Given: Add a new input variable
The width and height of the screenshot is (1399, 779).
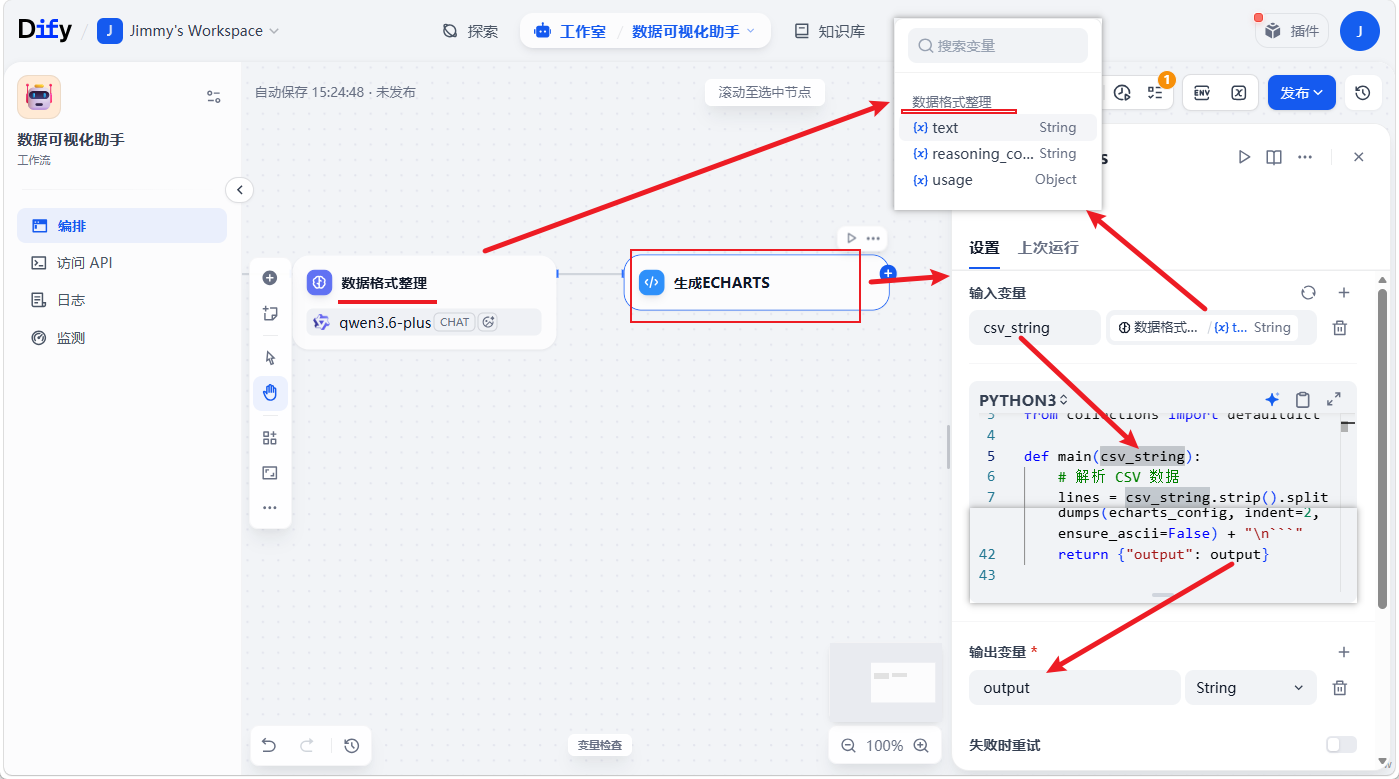Looking at the screenshot, I should pyautogui.click(x=1344, y=293).
